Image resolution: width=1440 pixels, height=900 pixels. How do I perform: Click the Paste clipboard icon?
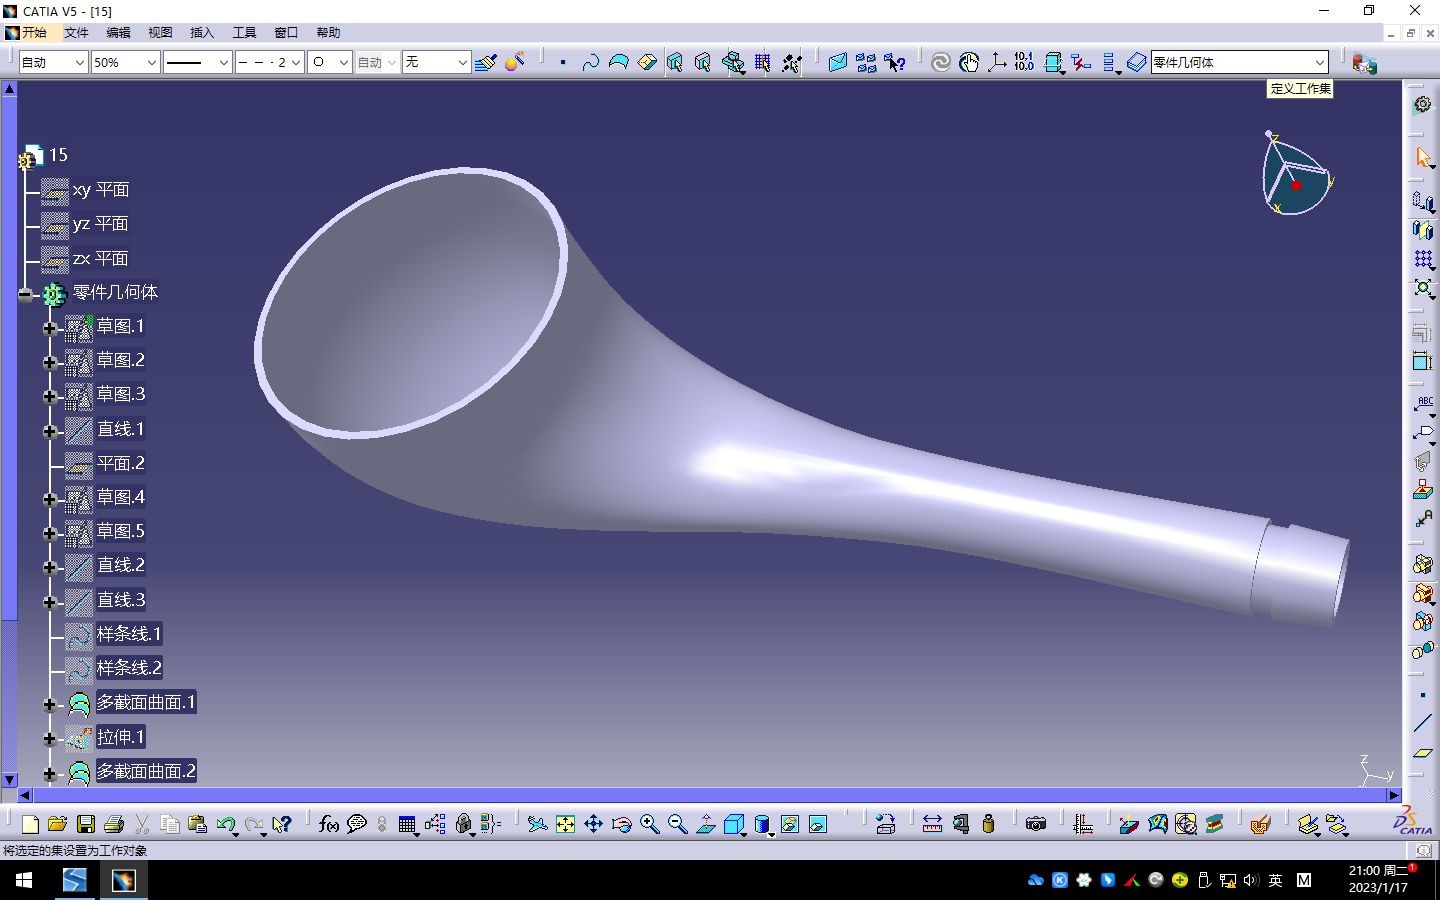(198, 824)
